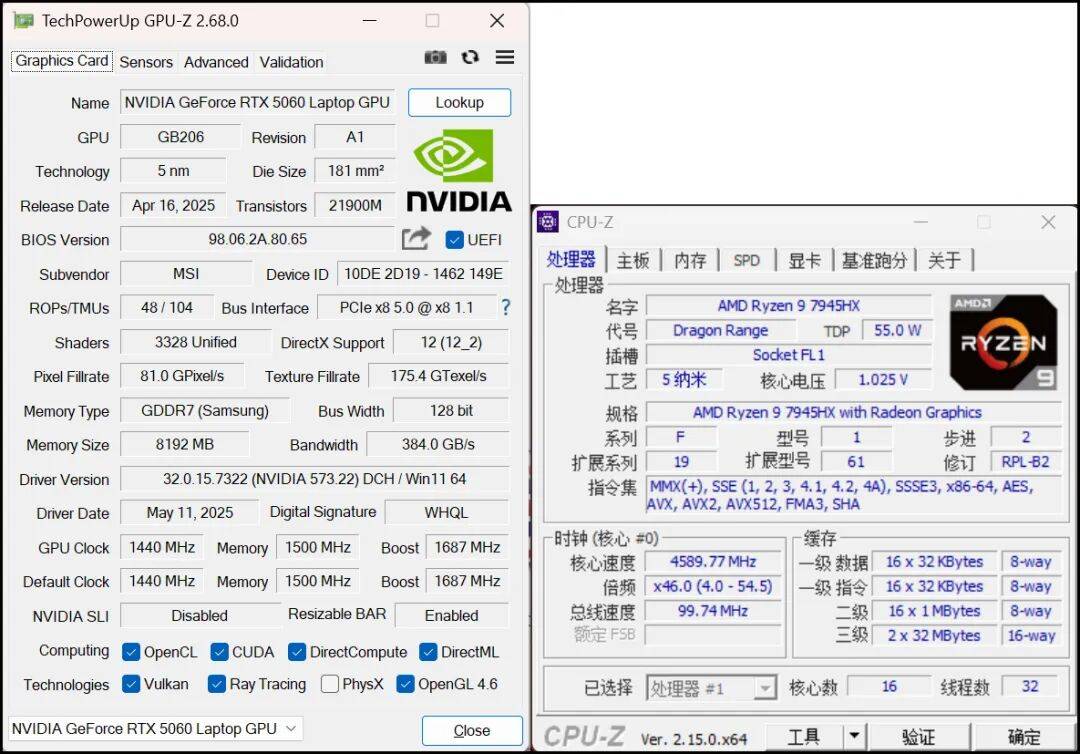The width and height of the screenshot is (1080, 754).
Task: Open the 主板 tab in CPU-Z
Action: (633, 259)
